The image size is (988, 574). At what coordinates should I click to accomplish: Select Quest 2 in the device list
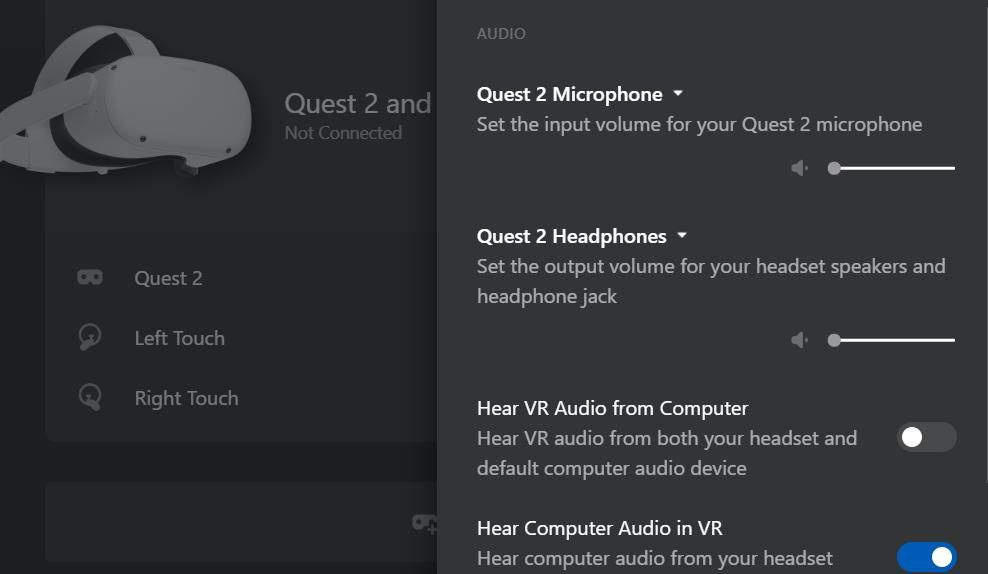click(168, 278)
